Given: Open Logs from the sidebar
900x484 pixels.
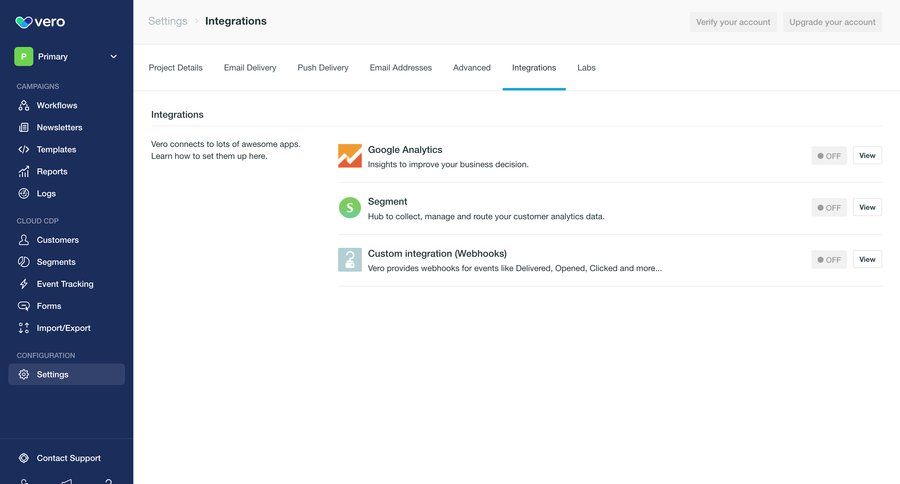Looking at the screenshot, I should click(46, 193).
